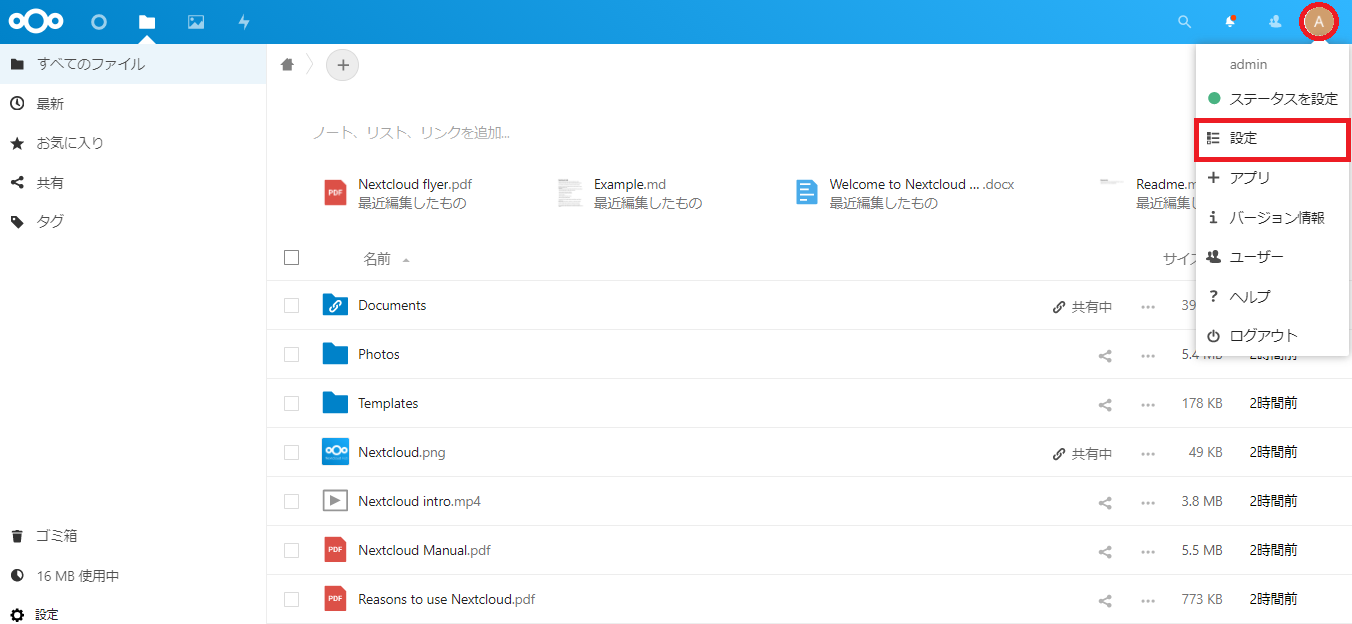Open more actions for Nextcloud Manual.pdf
This screenshot has width=1352, height=624.
1148,551
